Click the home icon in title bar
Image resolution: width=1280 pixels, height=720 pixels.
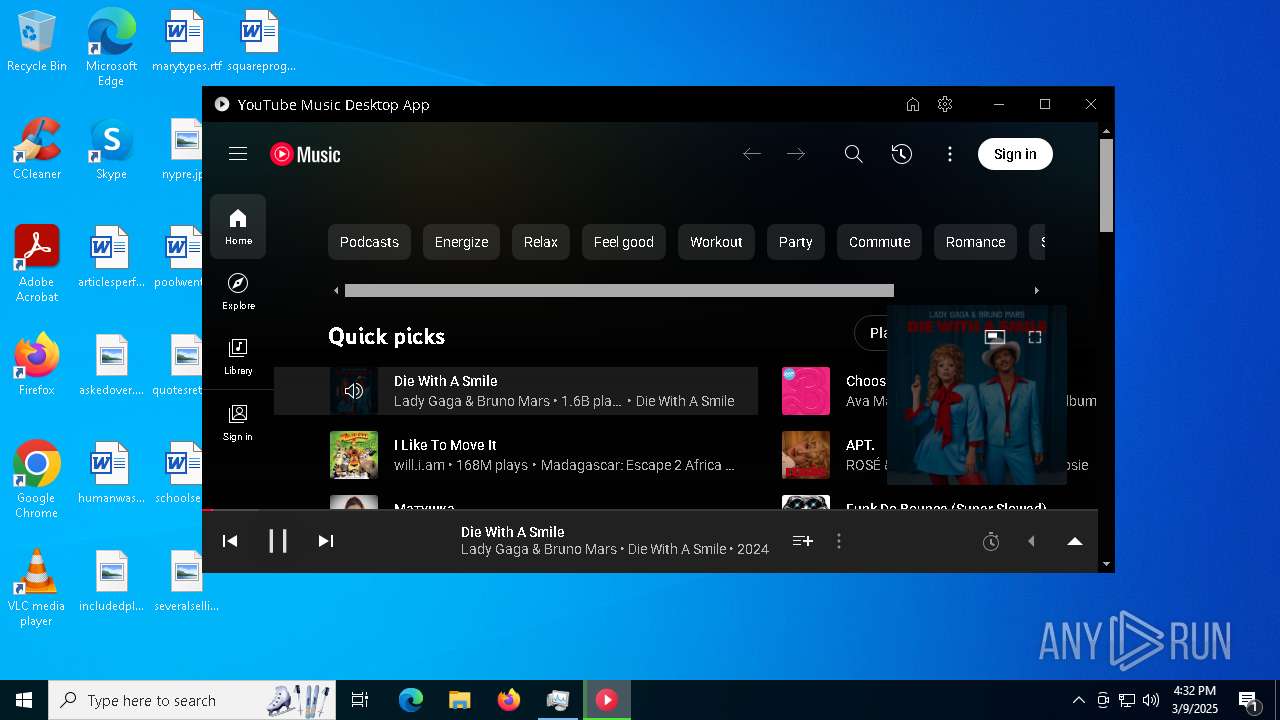(912, 105)
